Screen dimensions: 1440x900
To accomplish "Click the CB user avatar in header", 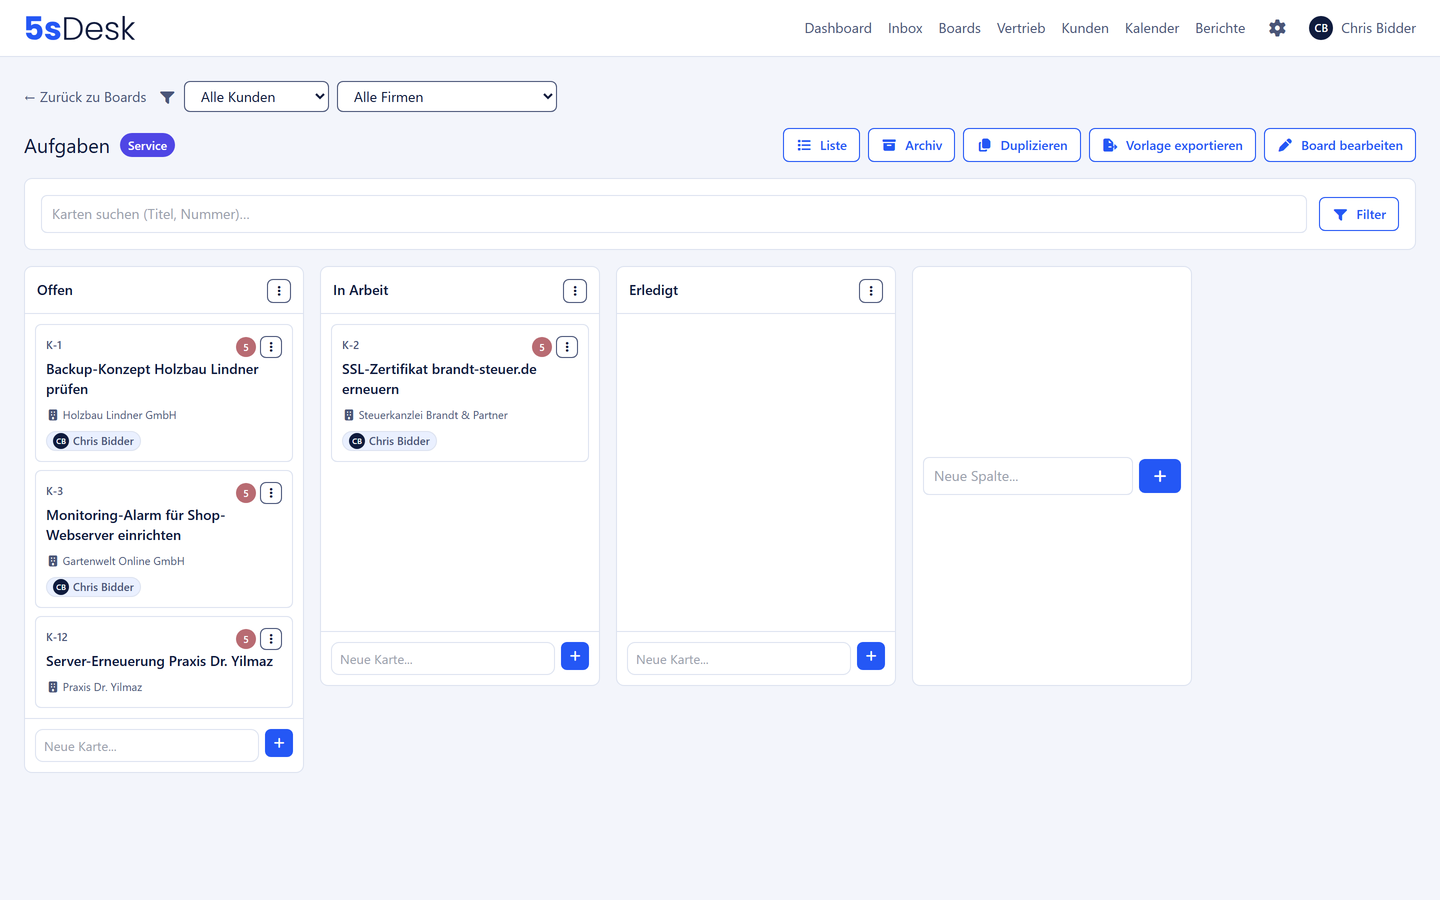I will [x=1321, y=28].
